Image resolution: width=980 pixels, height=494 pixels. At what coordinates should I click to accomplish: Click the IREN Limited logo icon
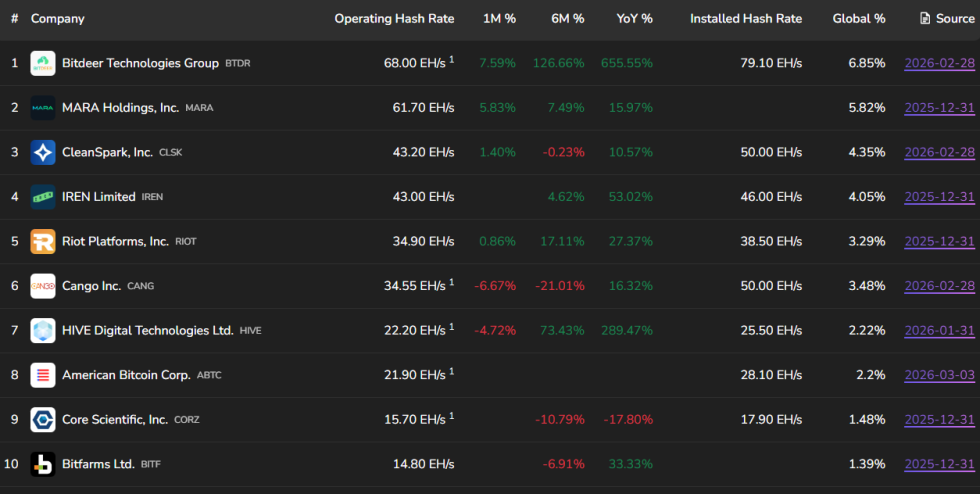pyautogui.click(x=42, y=197)
